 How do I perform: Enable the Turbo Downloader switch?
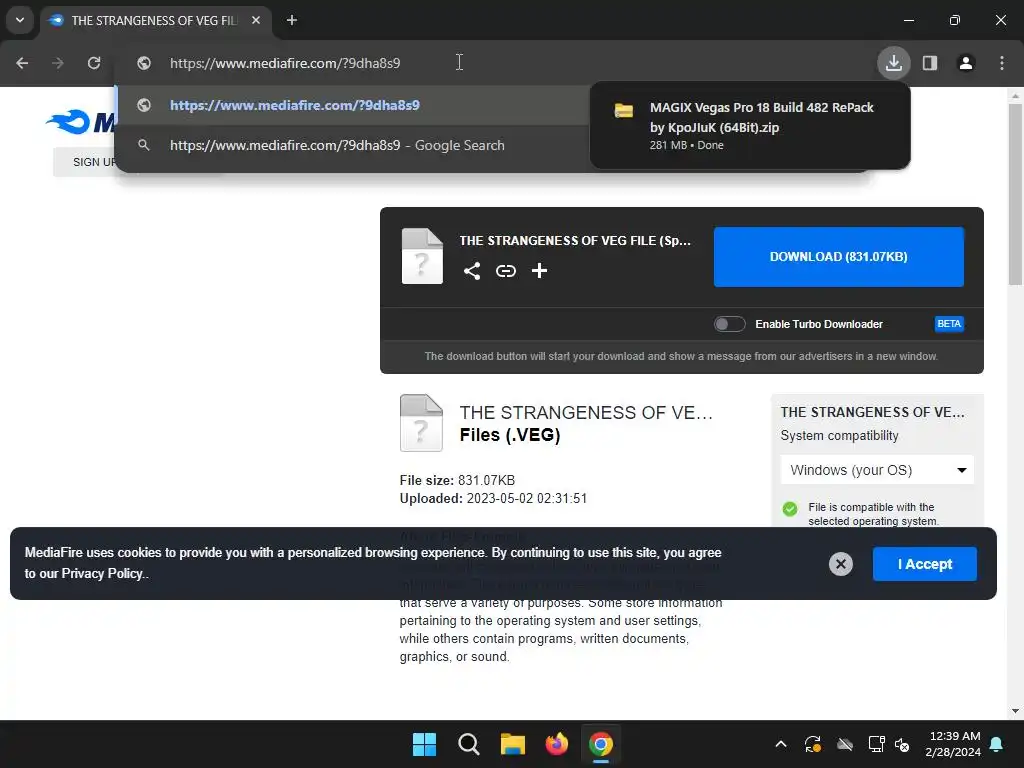click(729, 324)
